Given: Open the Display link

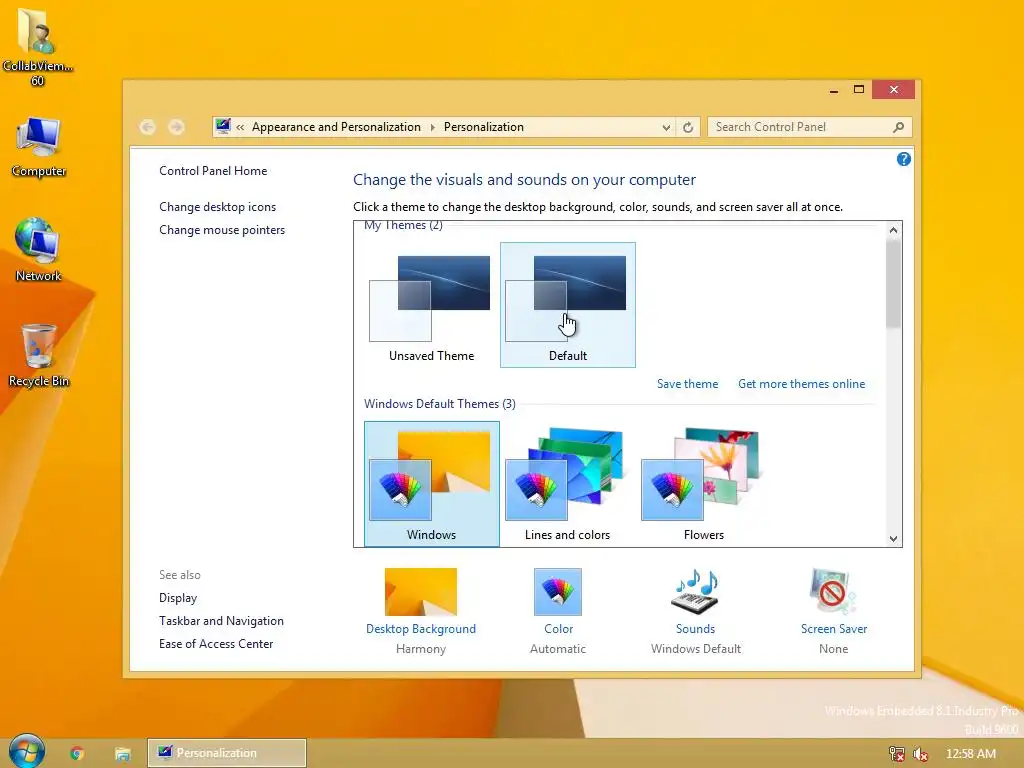Looking at the screenshot, I should 178,598.
